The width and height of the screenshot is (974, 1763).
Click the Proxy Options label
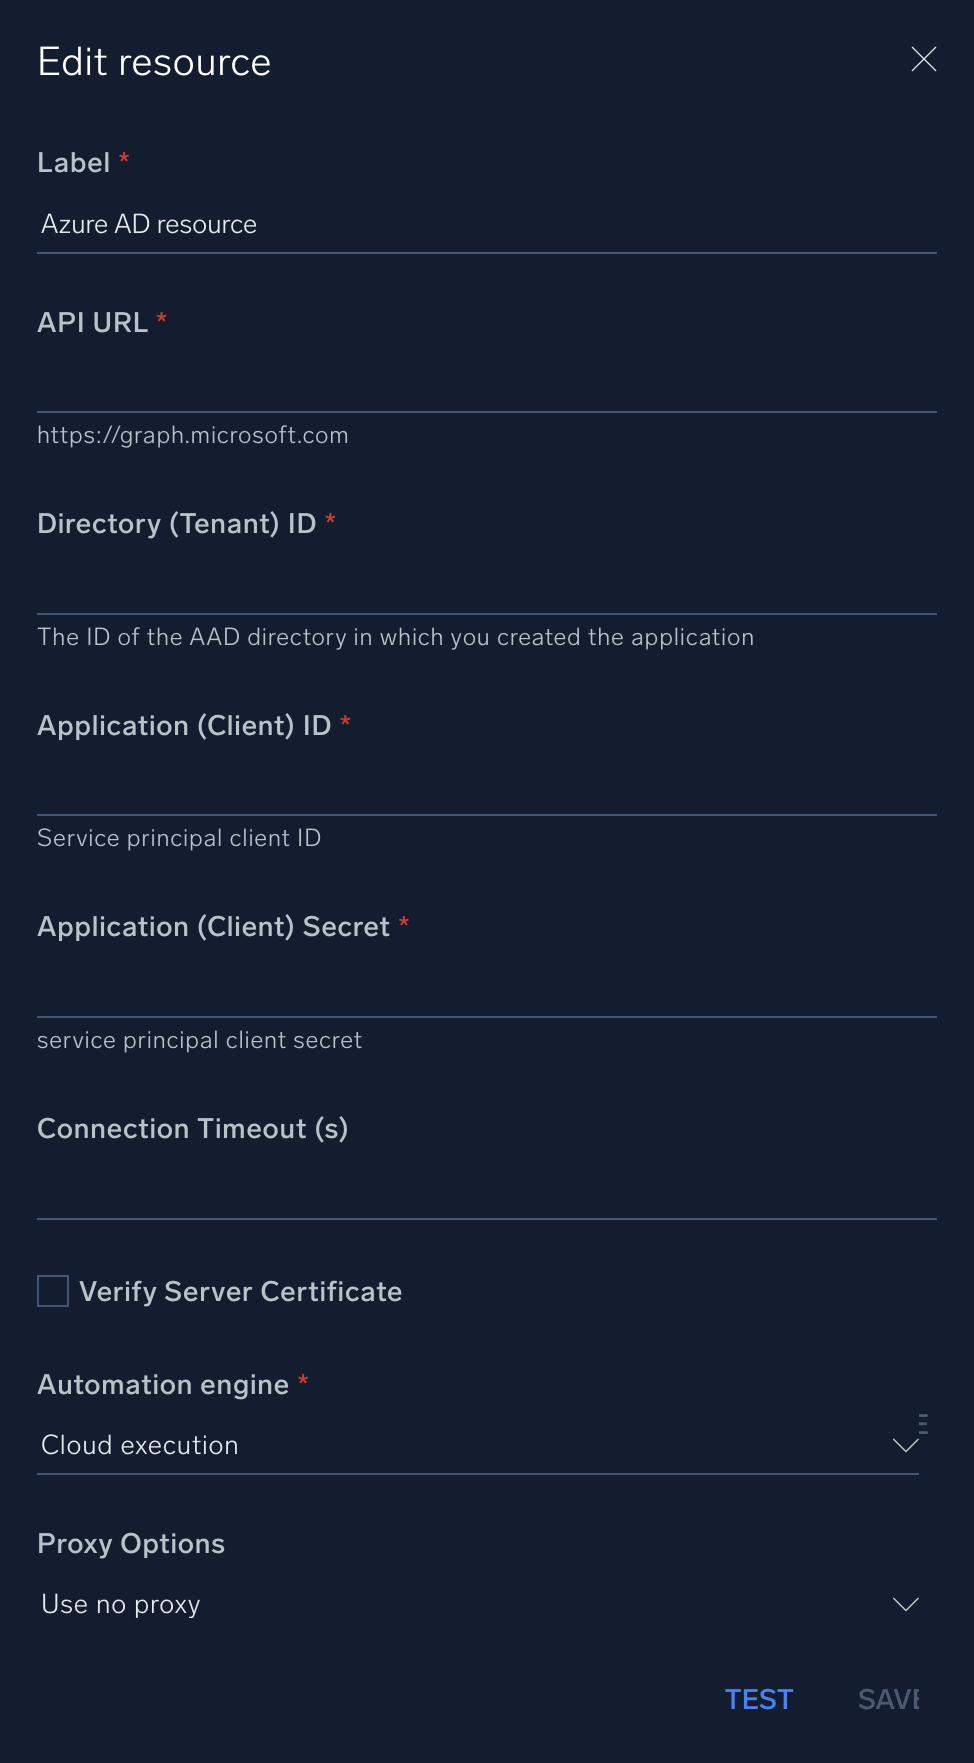click(131, 1543)
